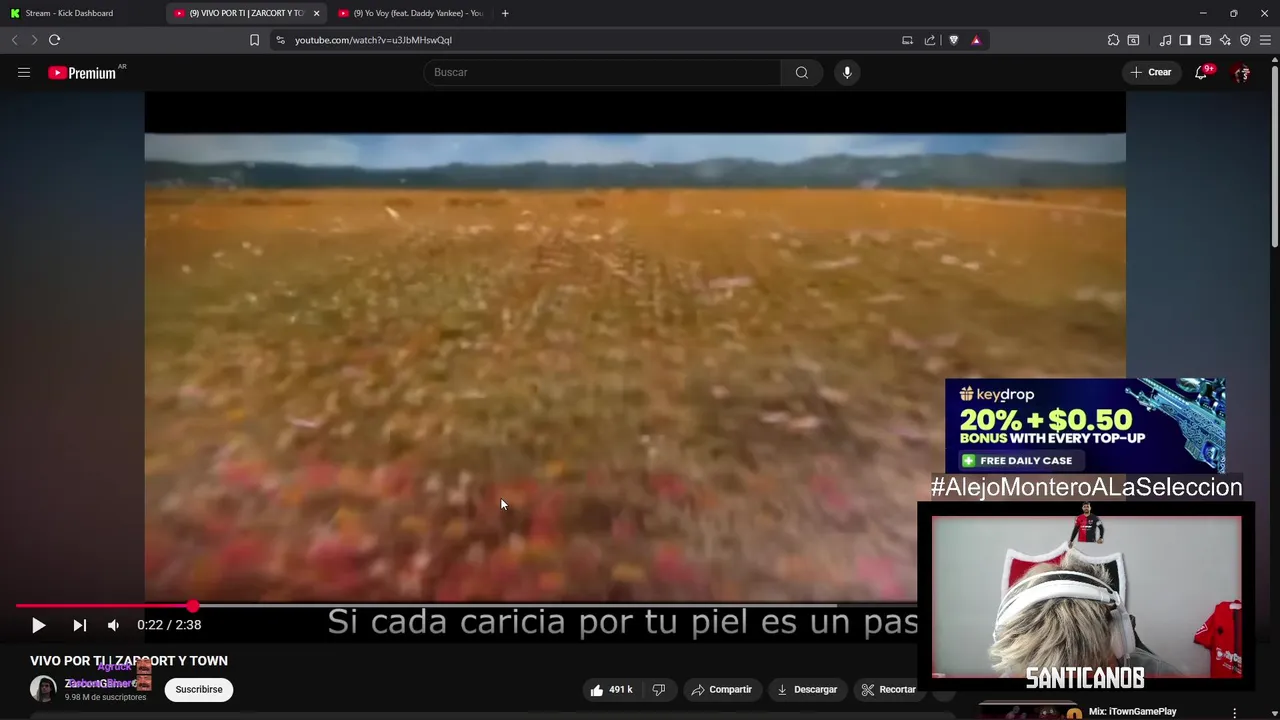Skip to the next video

(x=80, y=625)
